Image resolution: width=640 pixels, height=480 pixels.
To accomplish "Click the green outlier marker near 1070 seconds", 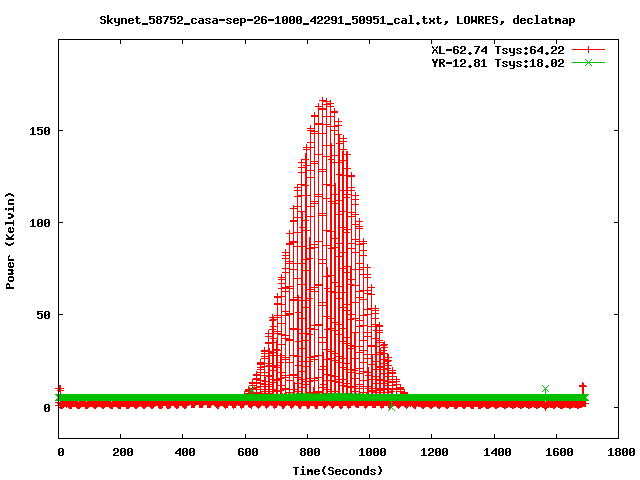I will point(391,407).
